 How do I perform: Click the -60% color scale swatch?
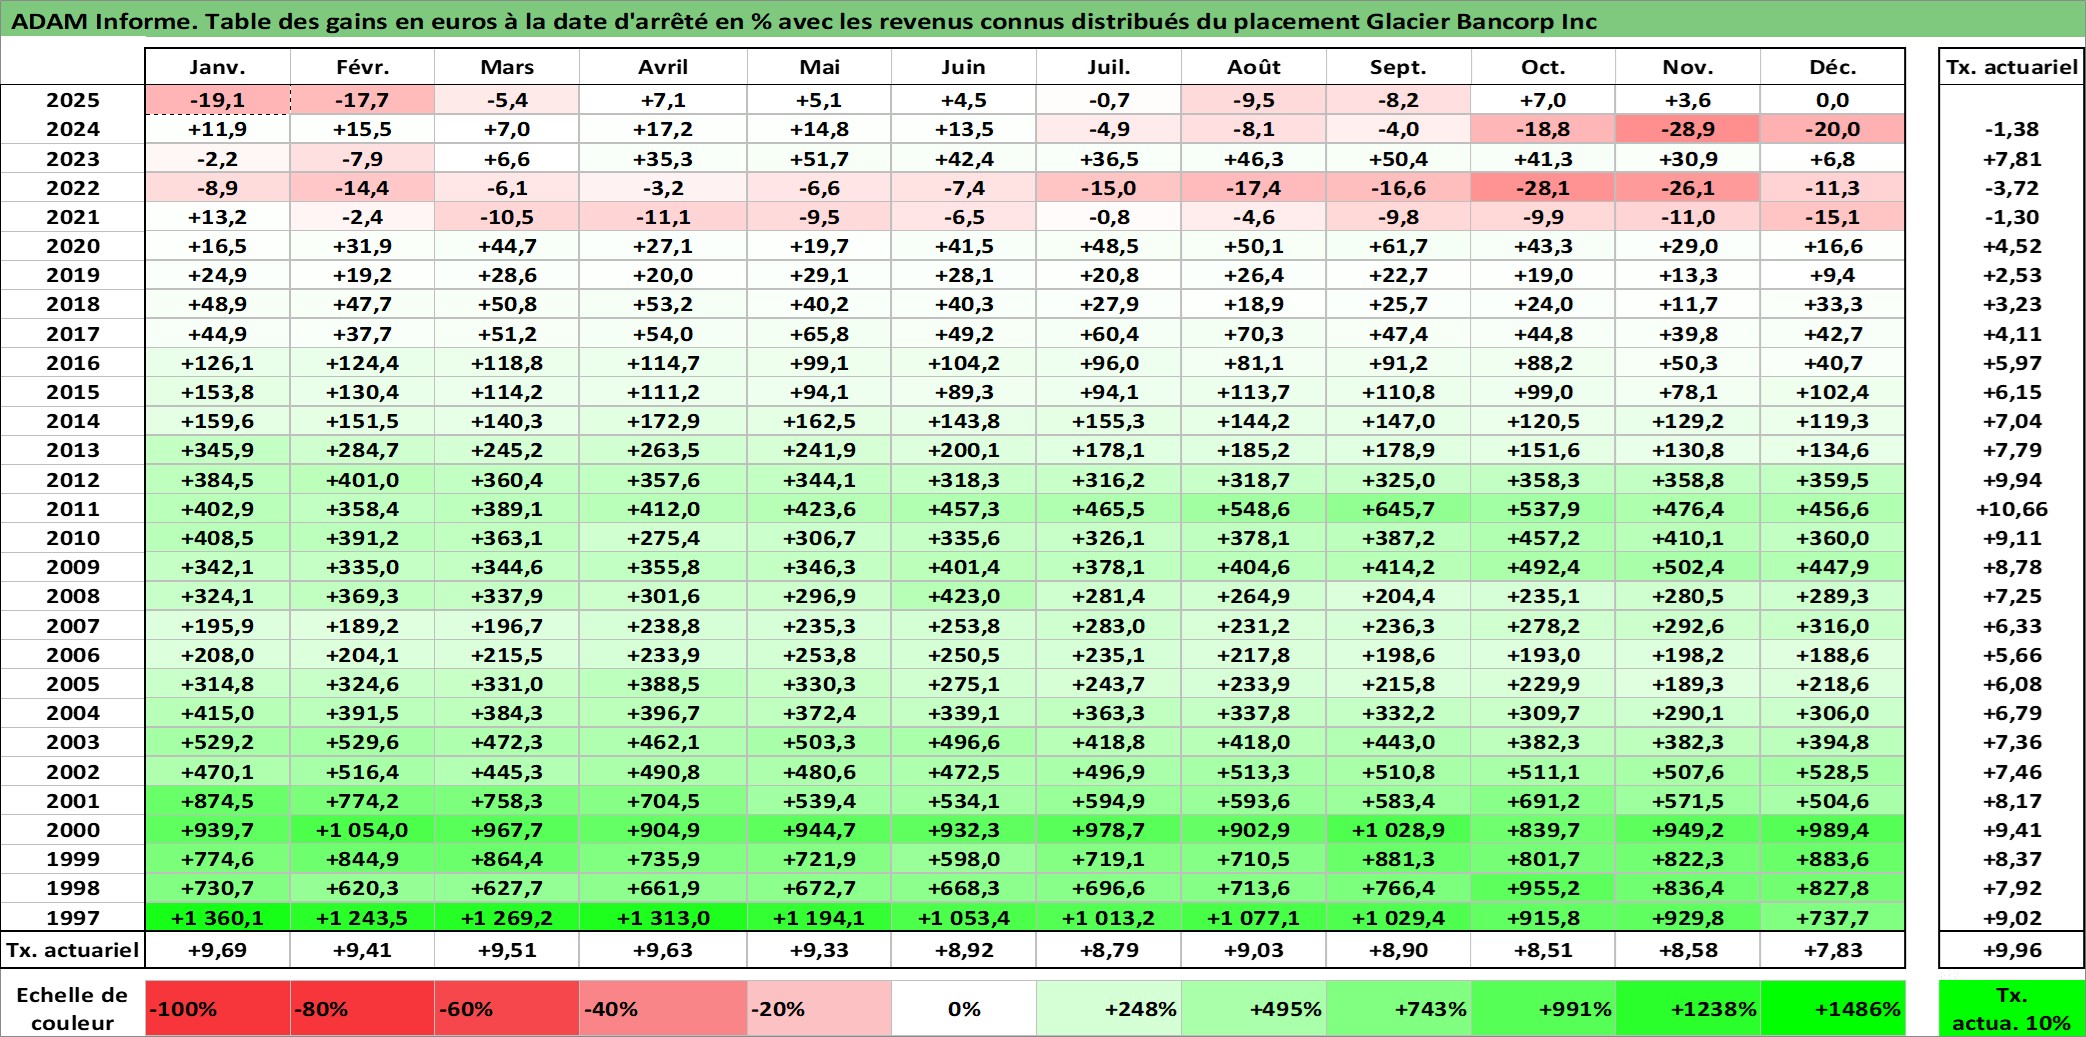pyautogui.click(x=507, y=1008)
